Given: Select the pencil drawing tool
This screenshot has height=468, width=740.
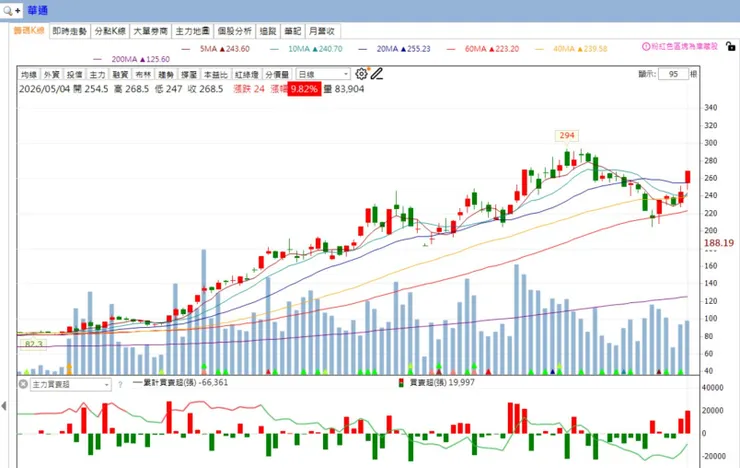Looking at the screenshot, I should [377, 74].
